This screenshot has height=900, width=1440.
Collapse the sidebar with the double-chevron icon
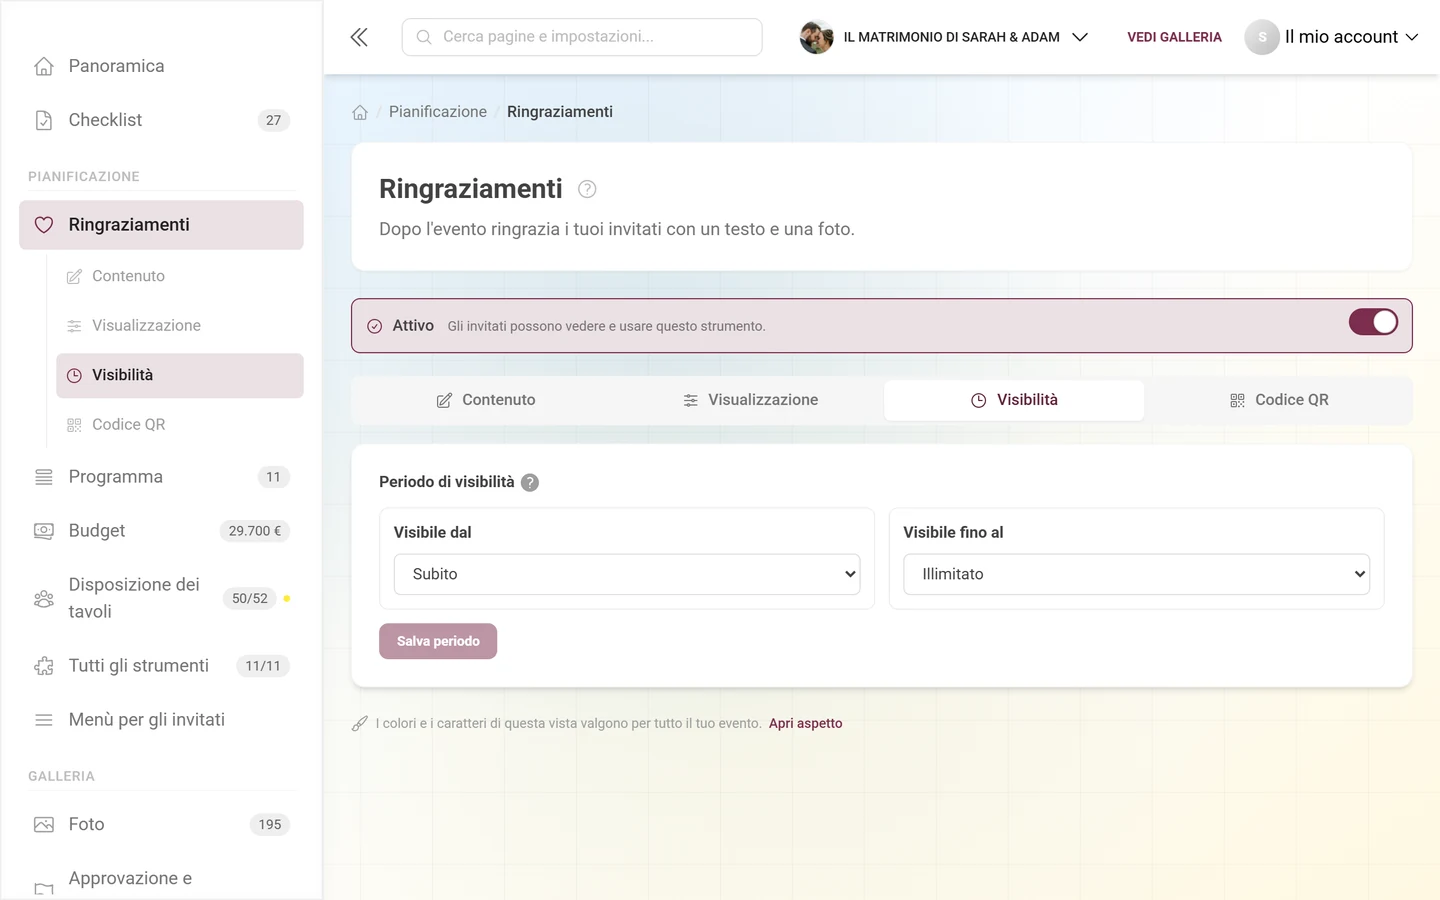coord(359,37)
